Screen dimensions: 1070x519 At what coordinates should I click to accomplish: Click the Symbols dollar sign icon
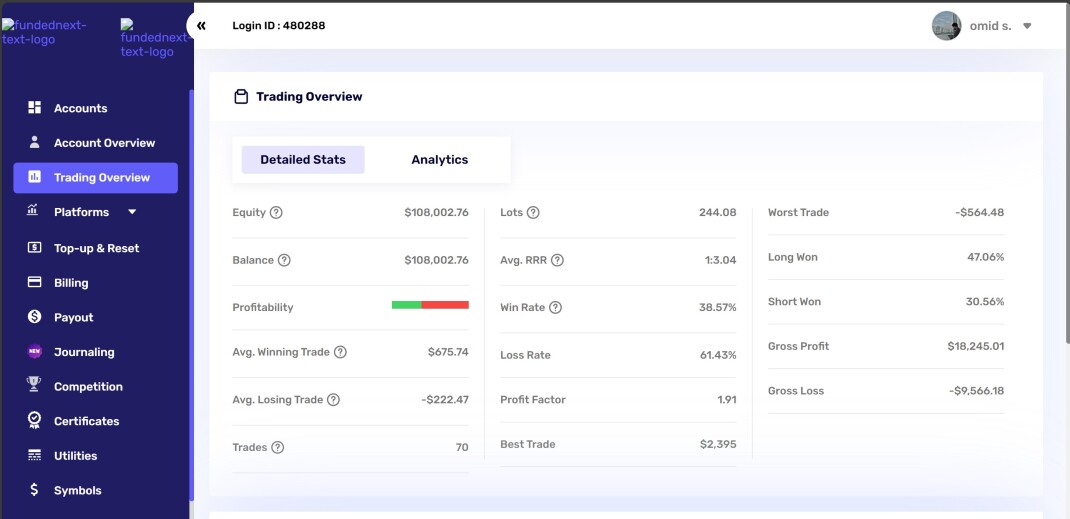click(x=34, y=490)
